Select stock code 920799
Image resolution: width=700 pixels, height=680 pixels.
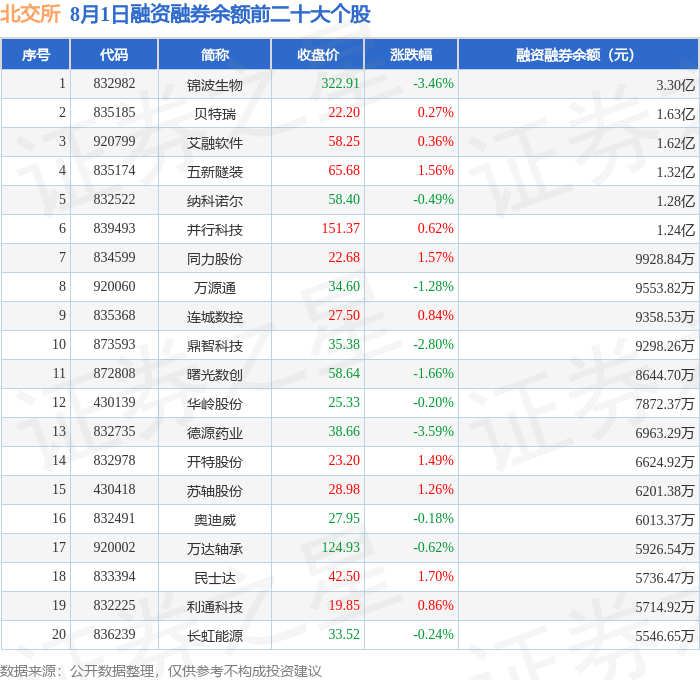click(114, 142)
